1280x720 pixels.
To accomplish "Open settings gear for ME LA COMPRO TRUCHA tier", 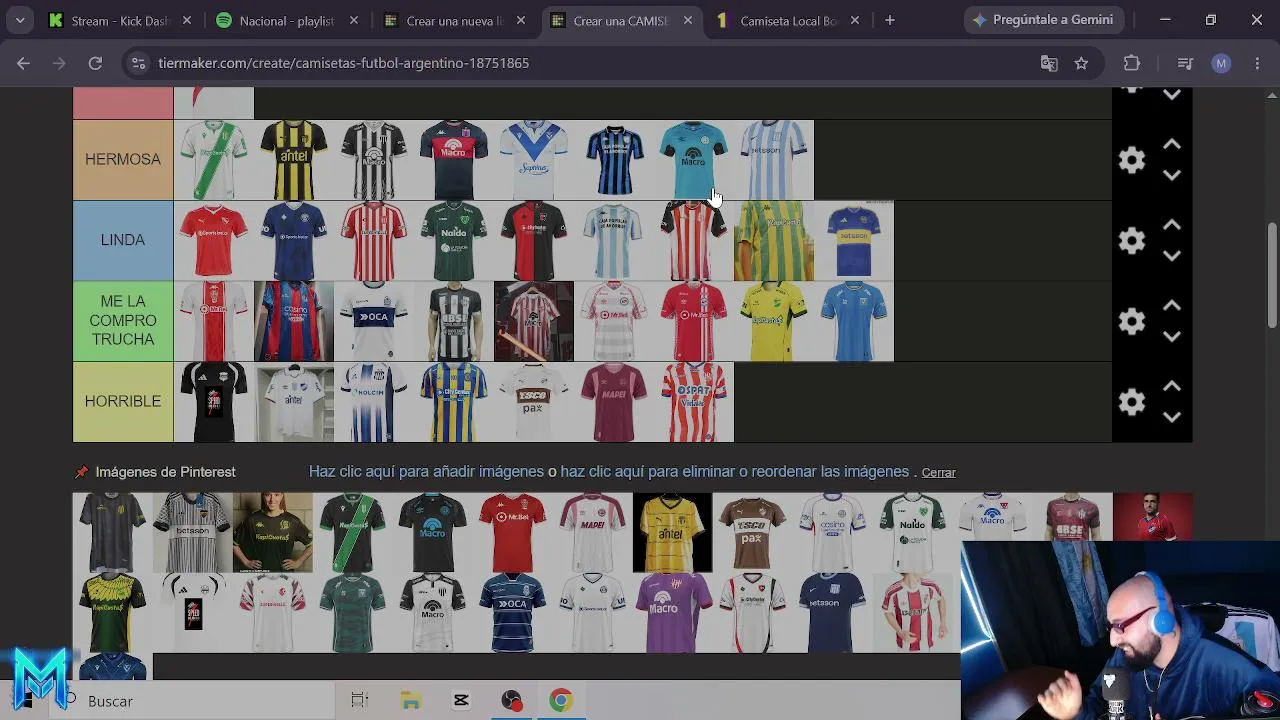I will click(1132, 321).
